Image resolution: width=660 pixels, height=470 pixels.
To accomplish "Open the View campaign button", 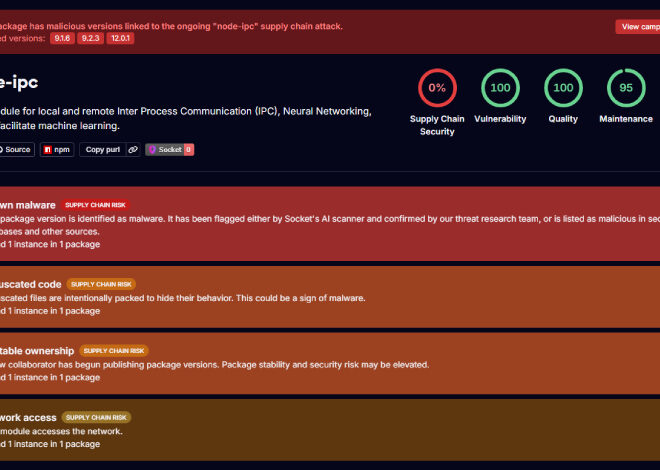I will click(638, 27).
